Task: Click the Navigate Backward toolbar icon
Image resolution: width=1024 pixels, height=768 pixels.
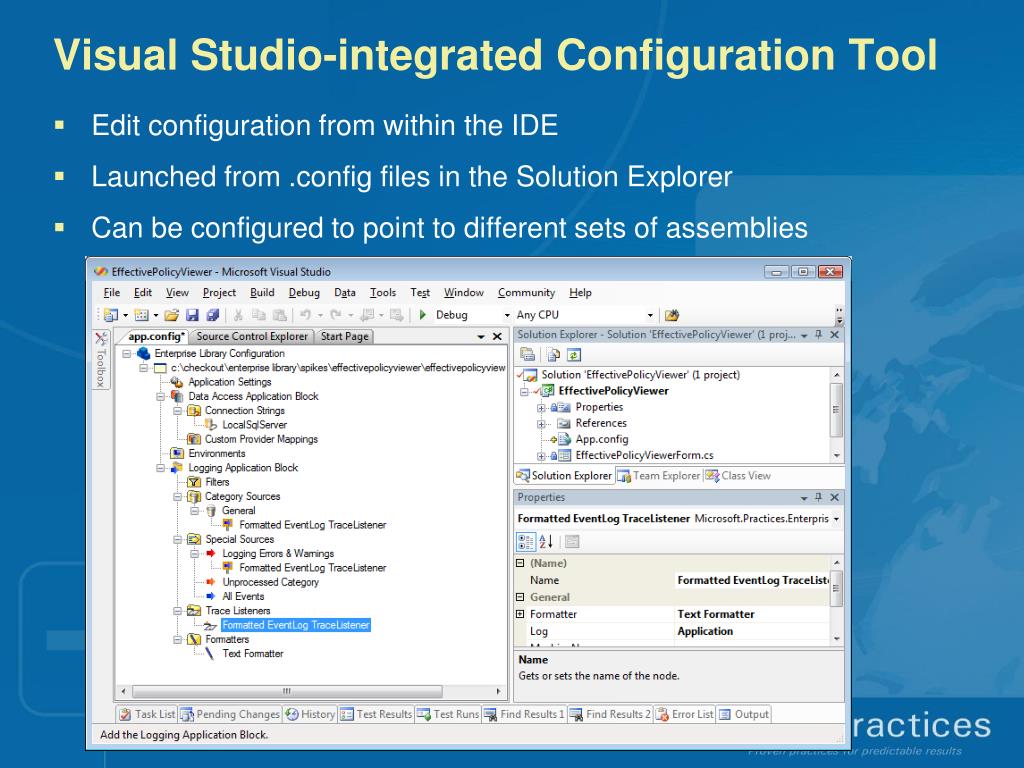Action: [367, 315]
